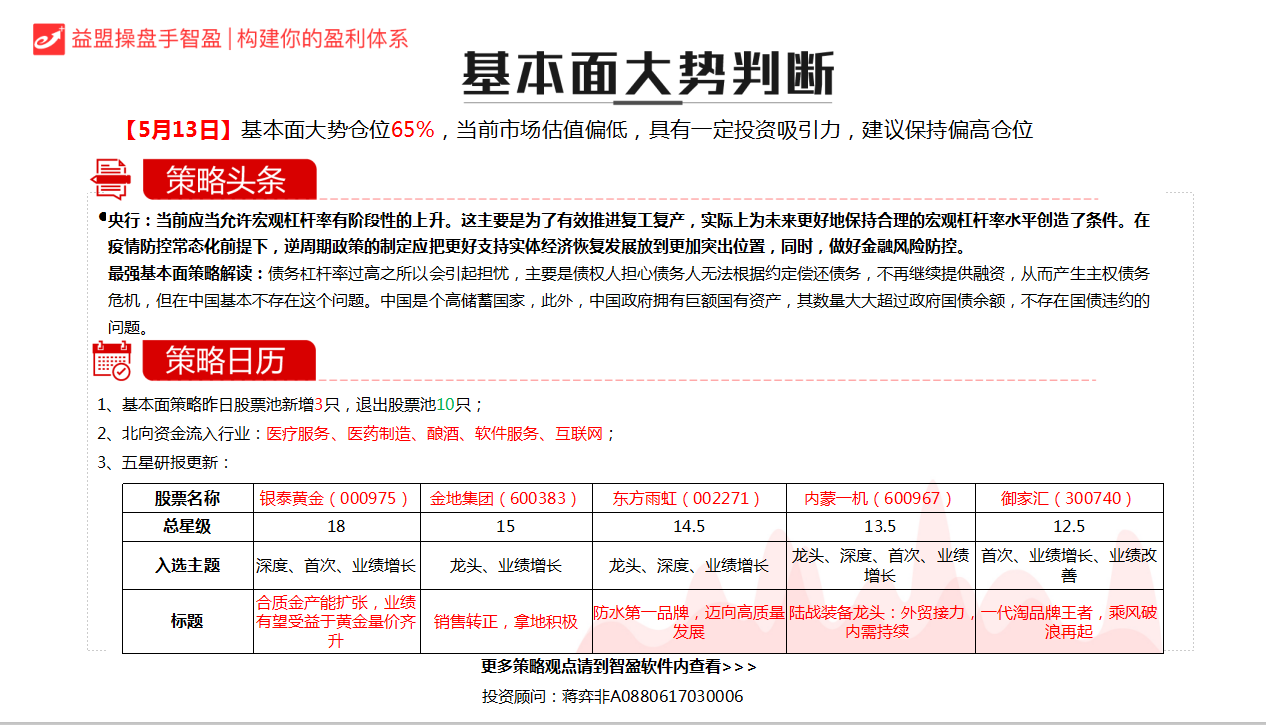Viewport: 1266px width, 725px height.
Task: Click the 【5月13日】 date label
Action: 179,130
